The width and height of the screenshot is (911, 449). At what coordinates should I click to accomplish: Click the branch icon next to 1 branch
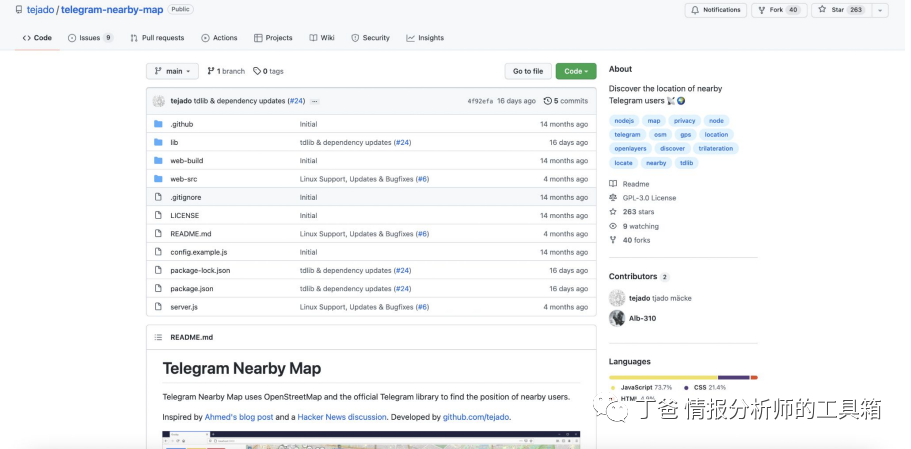pos(211,71)
